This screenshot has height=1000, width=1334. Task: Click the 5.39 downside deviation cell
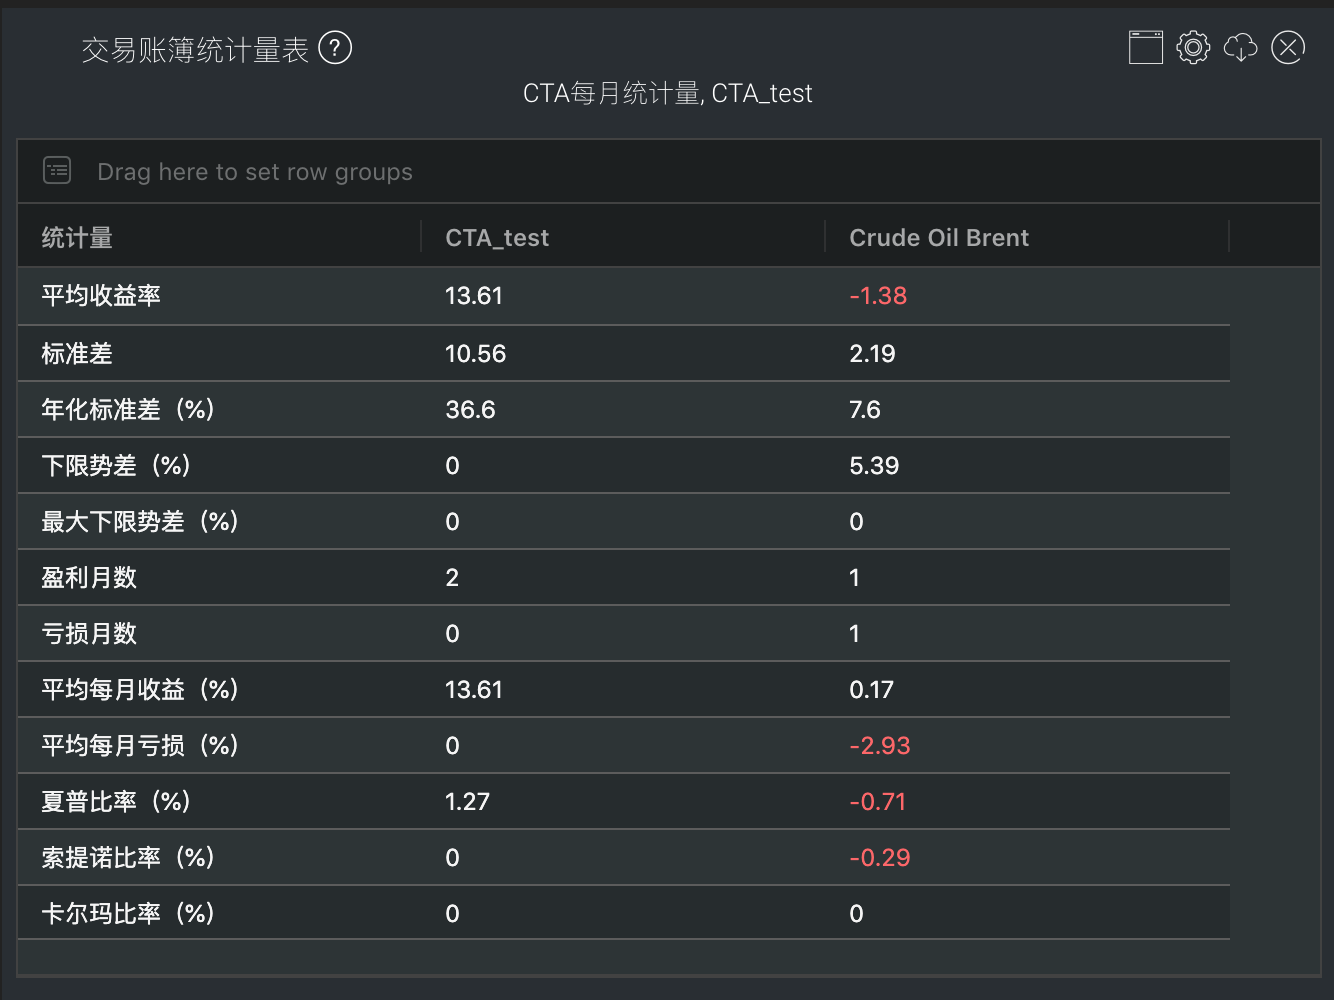tap(874, 466)
